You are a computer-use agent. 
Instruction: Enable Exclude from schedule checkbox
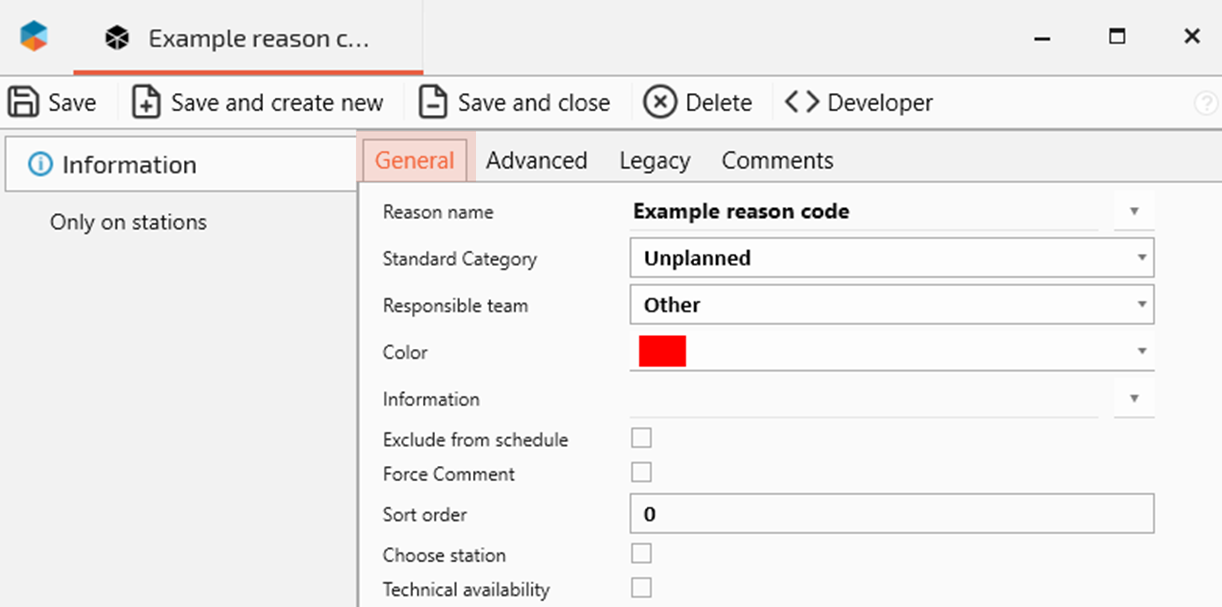tap(641, 438)
